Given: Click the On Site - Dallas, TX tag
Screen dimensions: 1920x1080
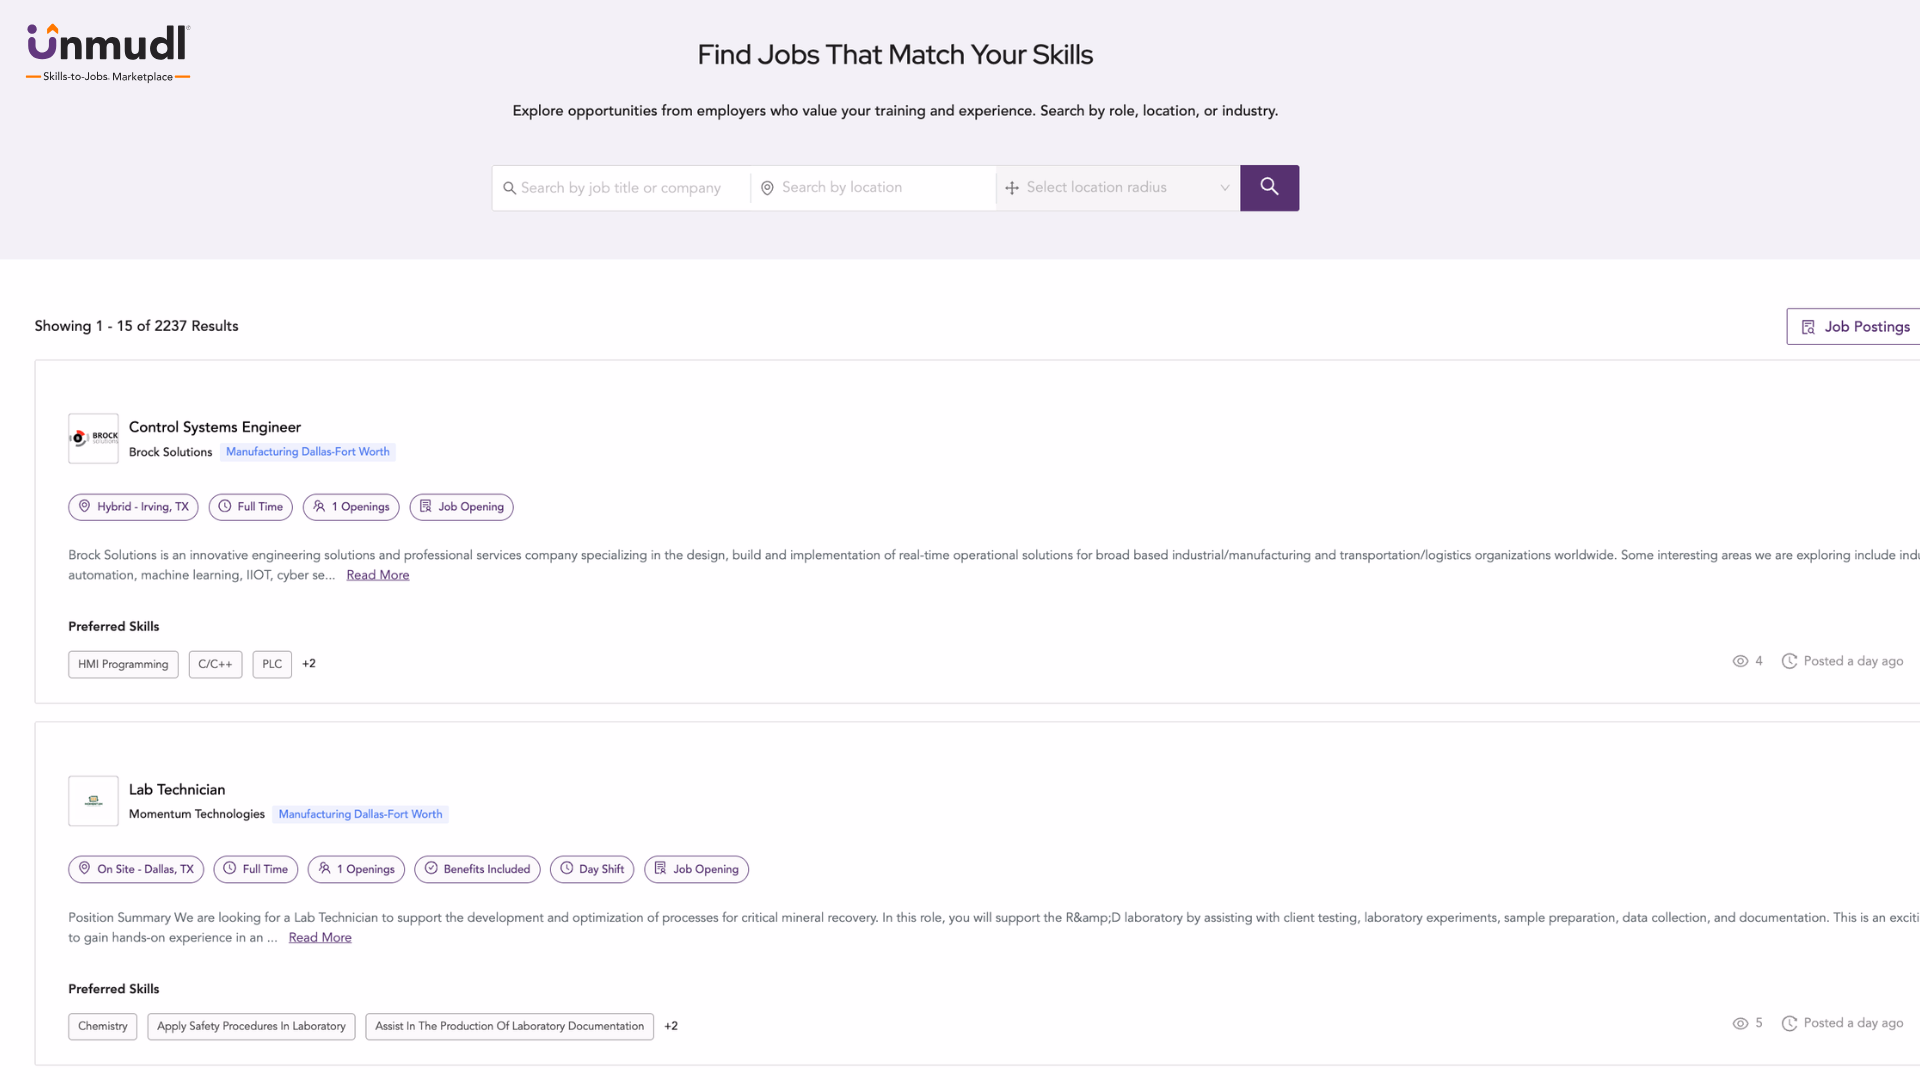Looking at the screenshot, I should coord(136,870).
